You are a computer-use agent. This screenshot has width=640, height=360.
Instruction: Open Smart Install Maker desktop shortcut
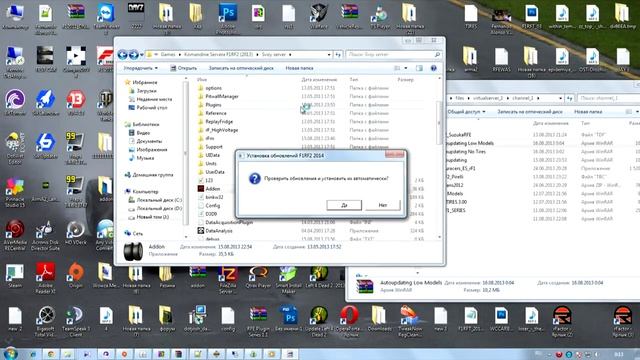point(289,279)
